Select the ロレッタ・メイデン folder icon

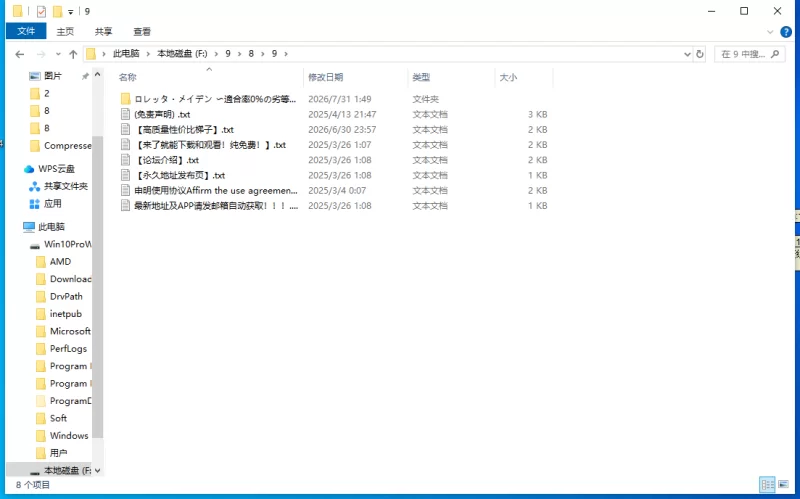126,99
